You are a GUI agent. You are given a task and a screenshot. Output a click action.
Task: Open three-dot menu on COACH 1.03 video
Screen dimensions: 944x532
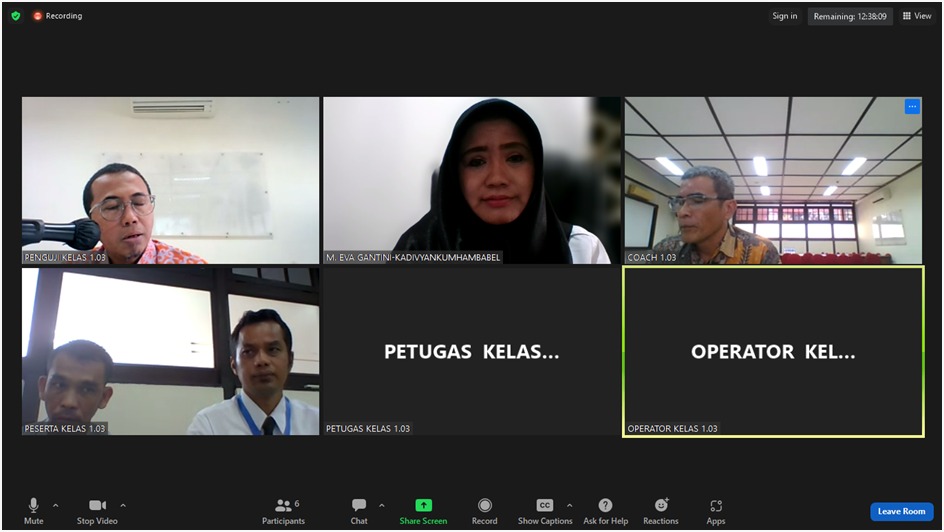coord(912,106)
